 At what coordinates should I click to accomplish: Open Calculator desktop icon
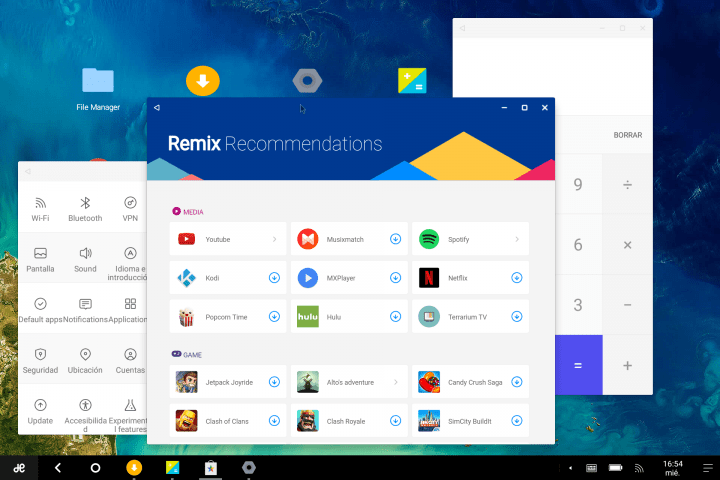(412, 81)
